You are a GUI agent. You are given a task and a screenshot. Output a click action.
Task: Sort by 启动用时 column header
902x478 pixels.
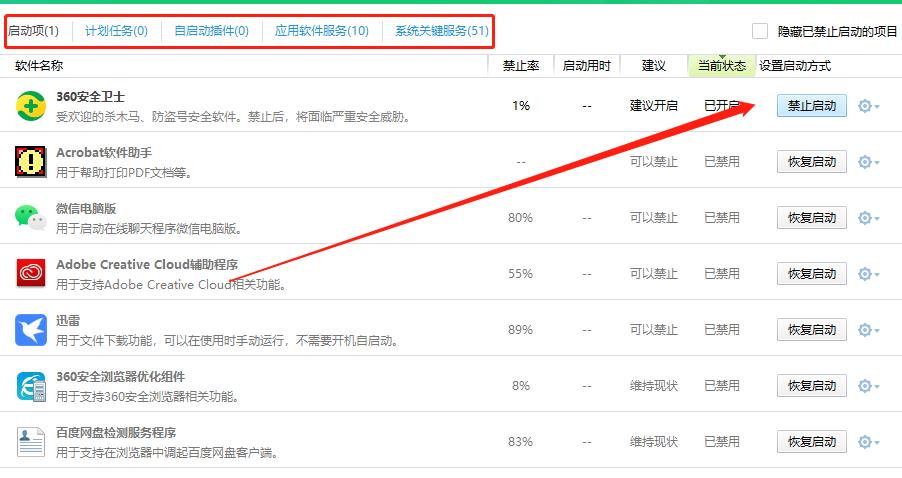click(587, 66)
